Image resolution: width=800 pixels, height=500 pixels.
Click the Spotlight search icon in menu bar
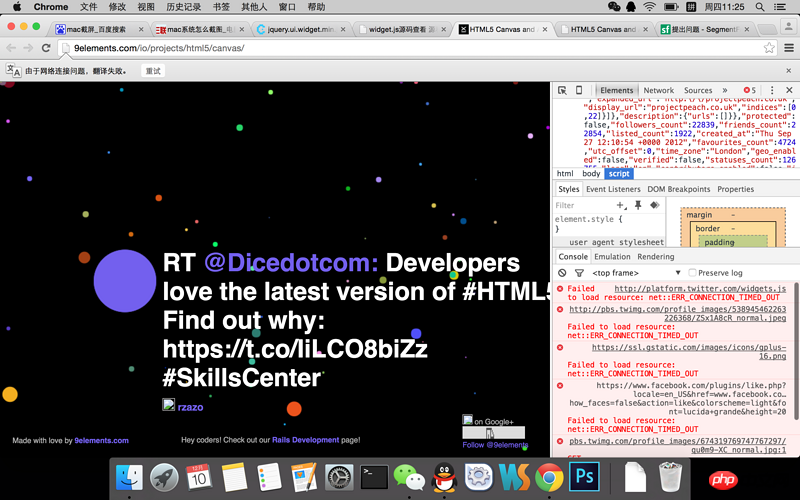760,7
